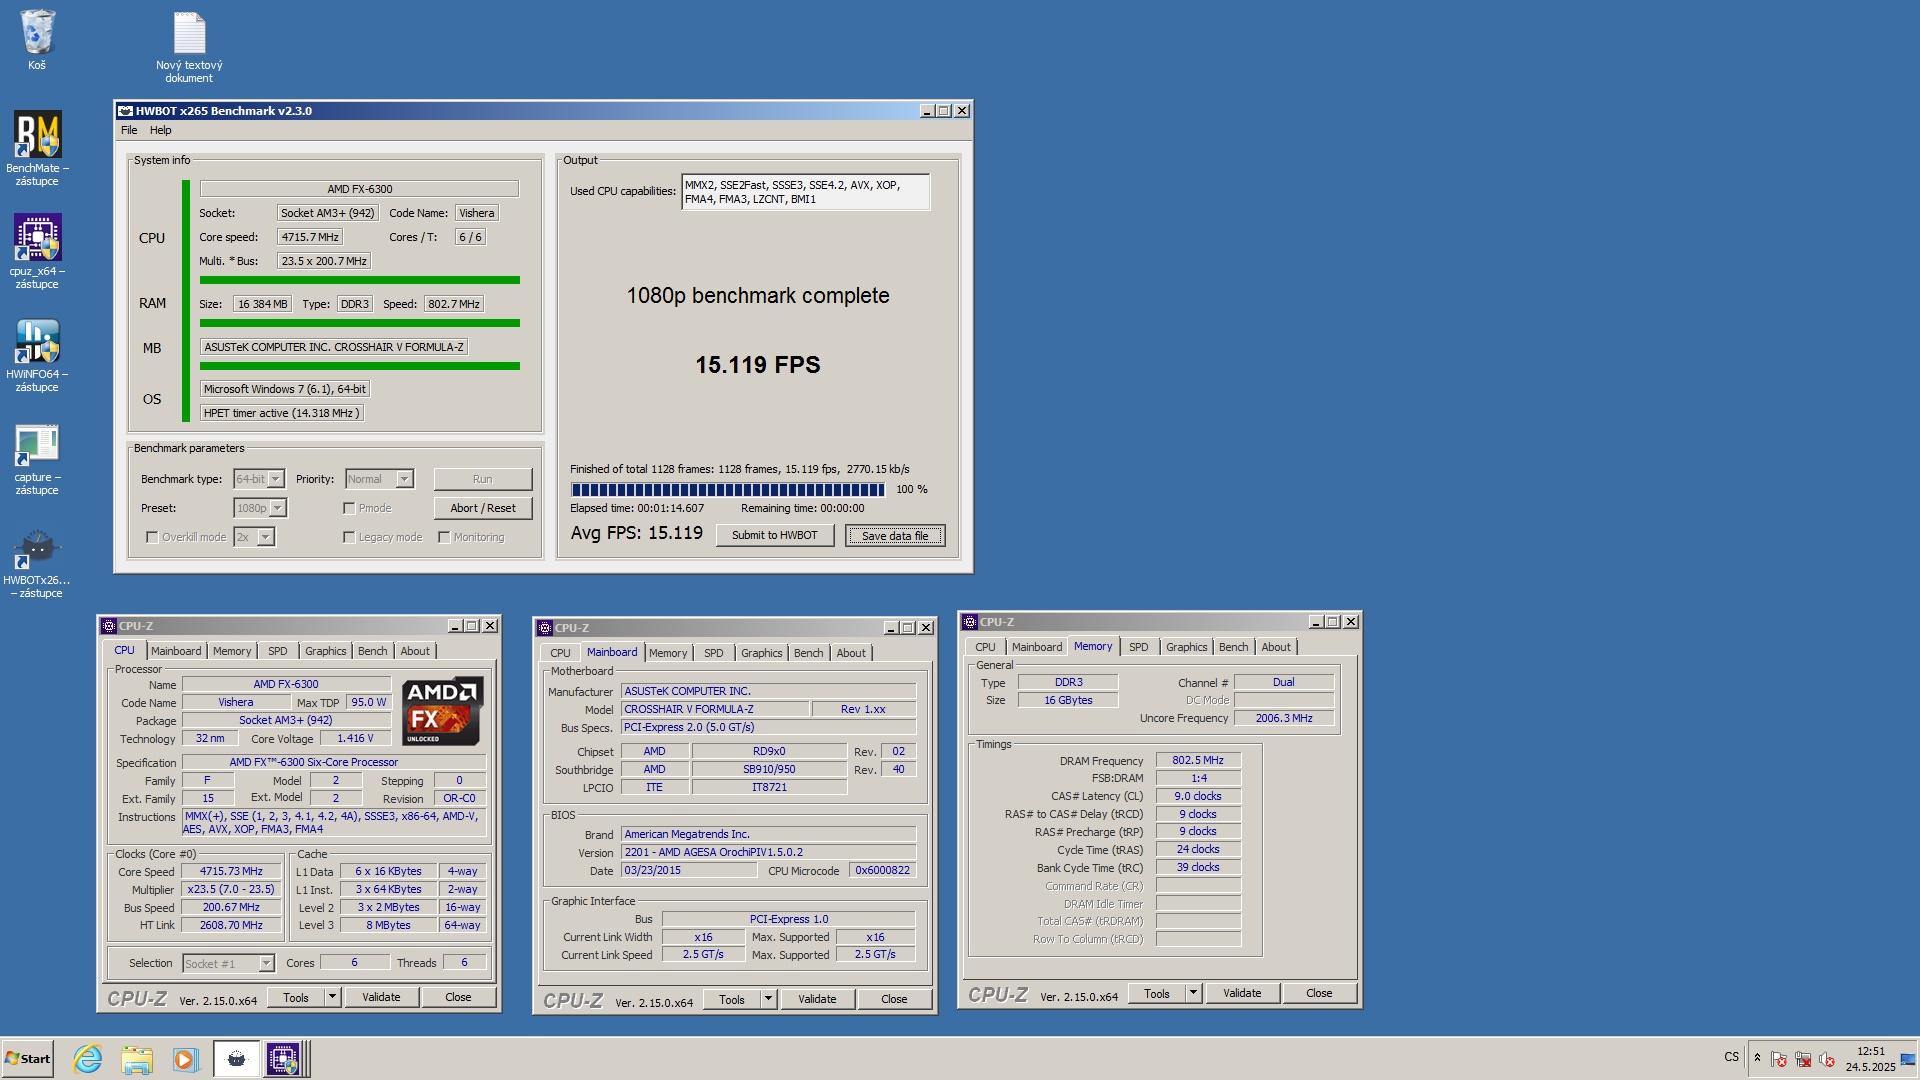The image size is (1920, 1080).
Task: Open Internet Explorer from taskbar
Action: point(88,1059)
